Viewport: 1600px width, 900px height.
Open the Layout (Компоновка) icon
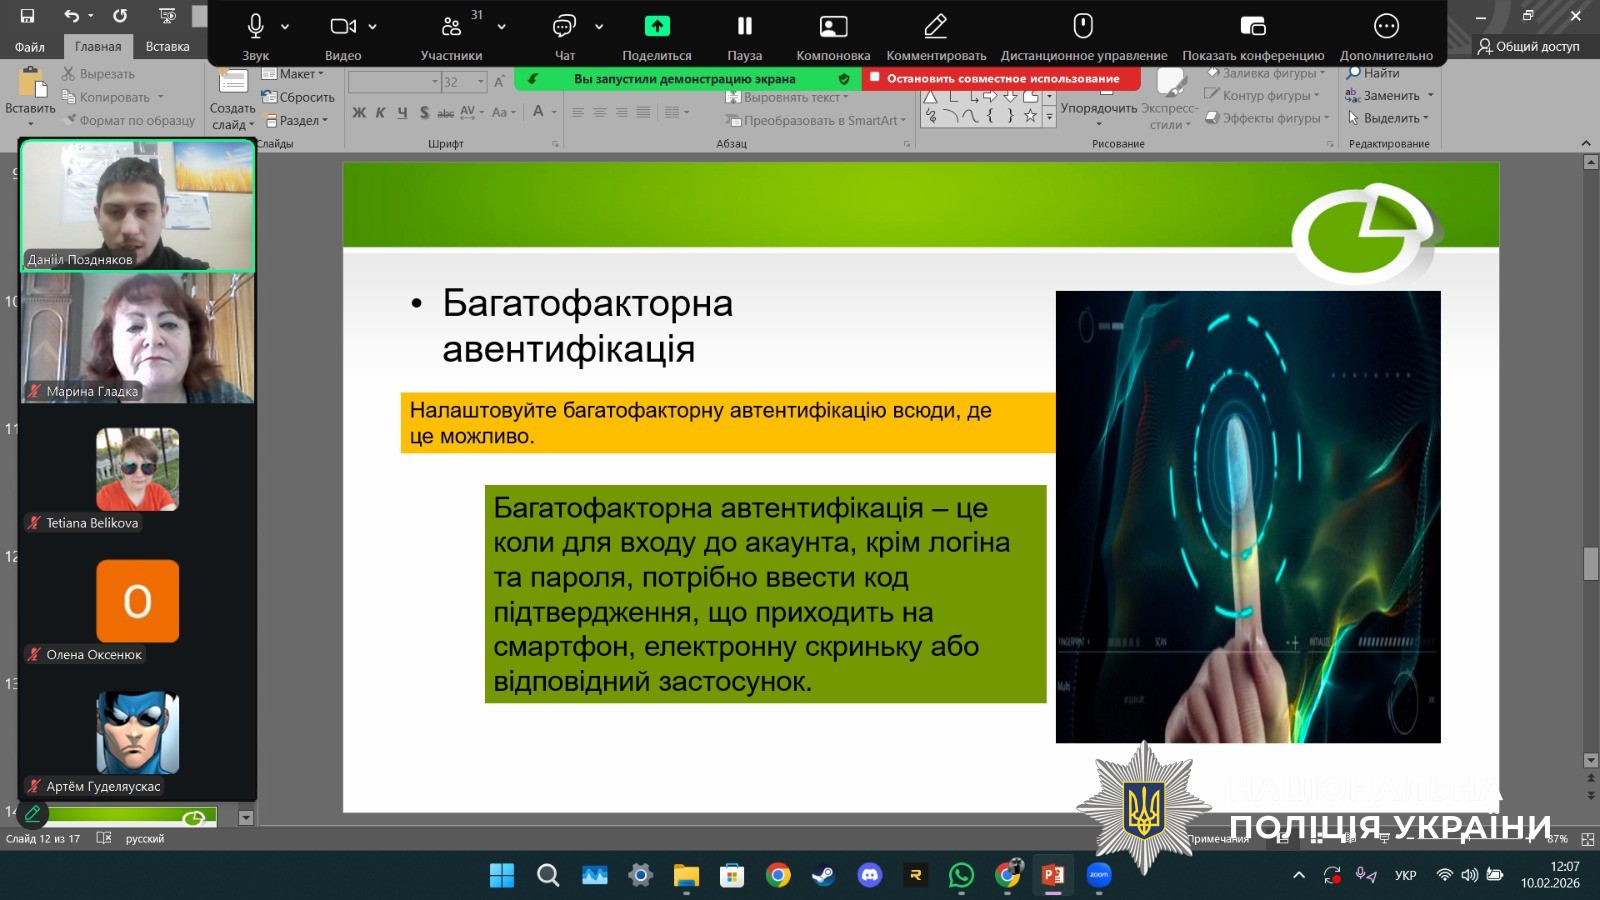click(833, 27)
